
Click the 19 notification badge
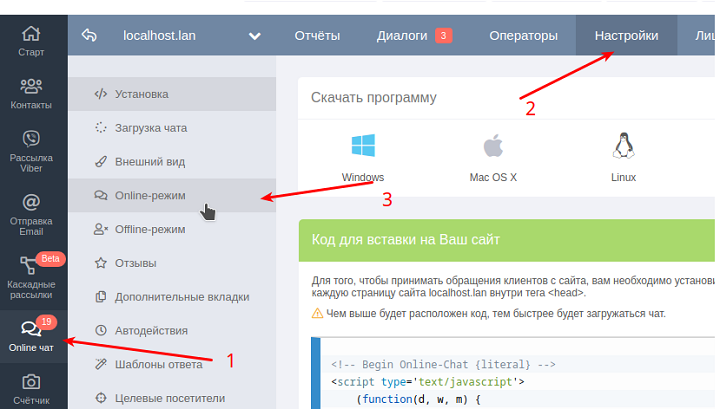pyautogui.click(x=46, y=321)
